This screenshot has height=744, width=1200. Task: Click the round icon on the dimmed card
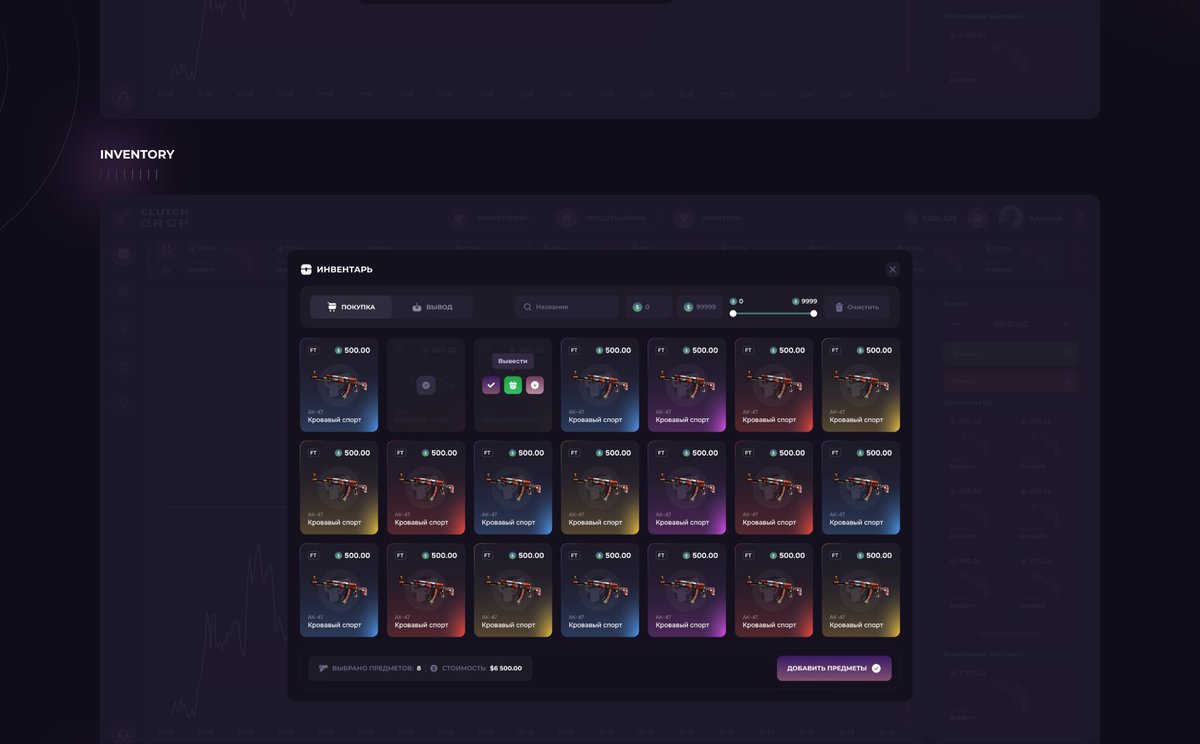point(426,385)
